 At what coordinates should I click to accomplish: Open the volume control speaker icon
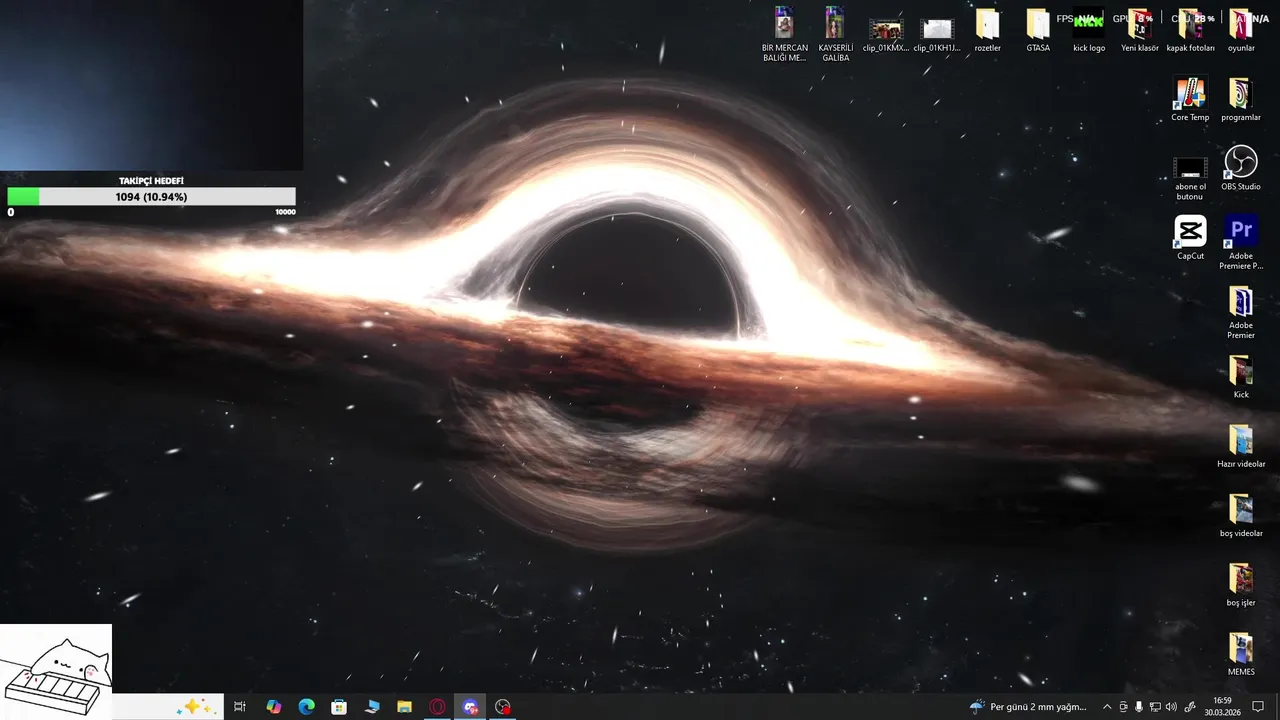[1171, 707]
